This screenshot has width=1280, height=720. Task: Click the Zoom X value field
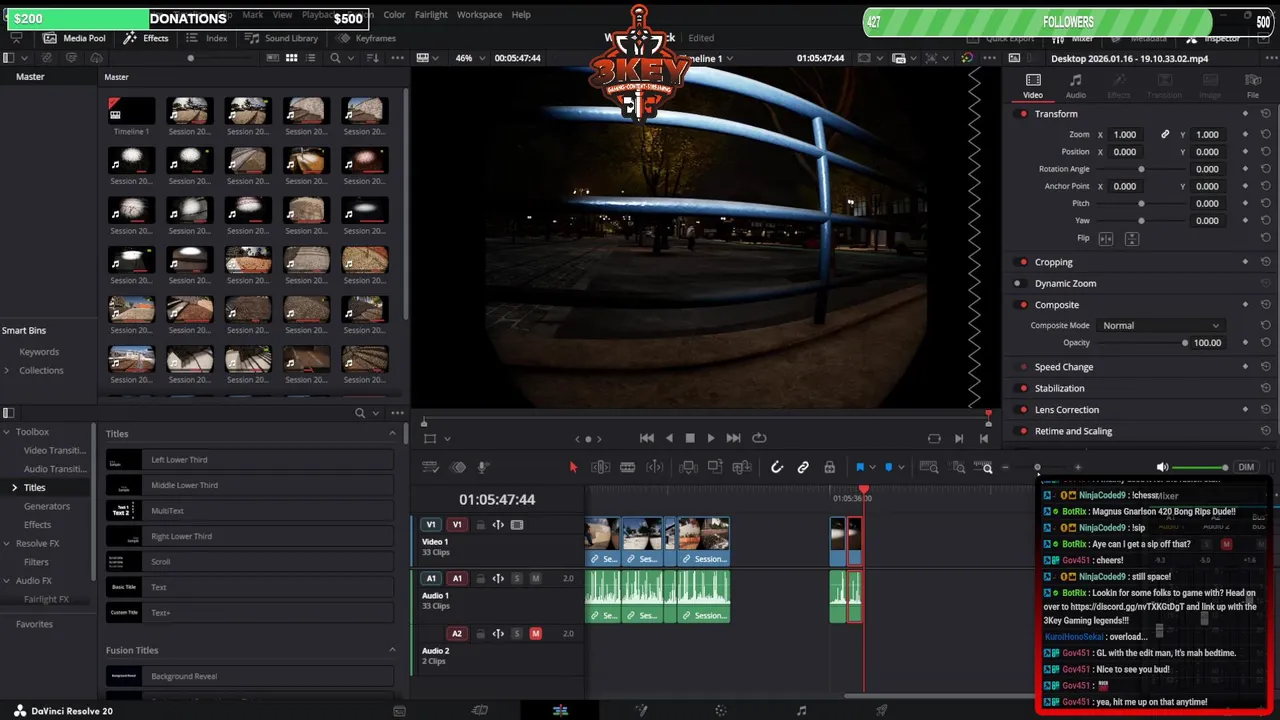pos(1125,135)
